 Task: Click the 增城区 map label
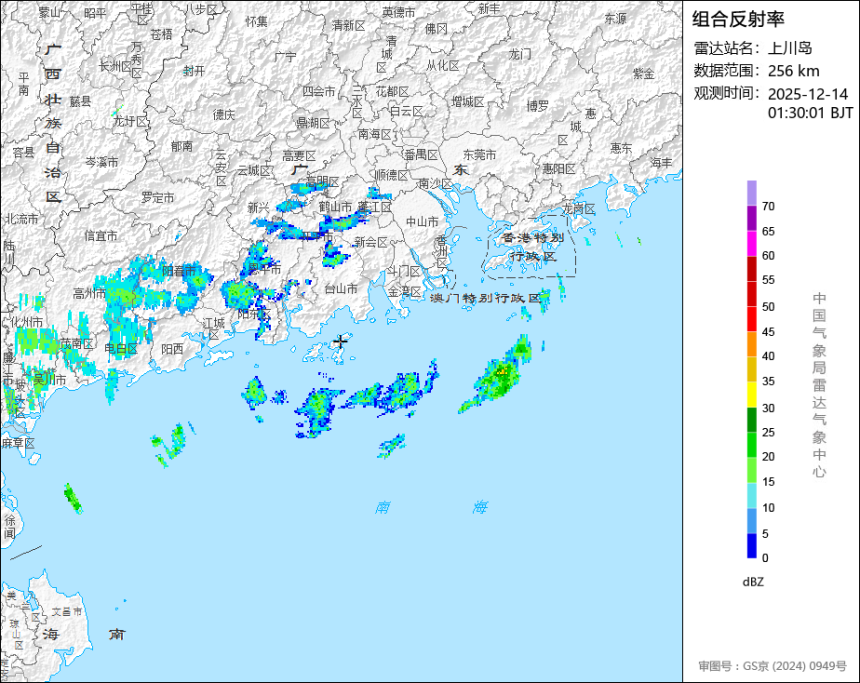468,101
